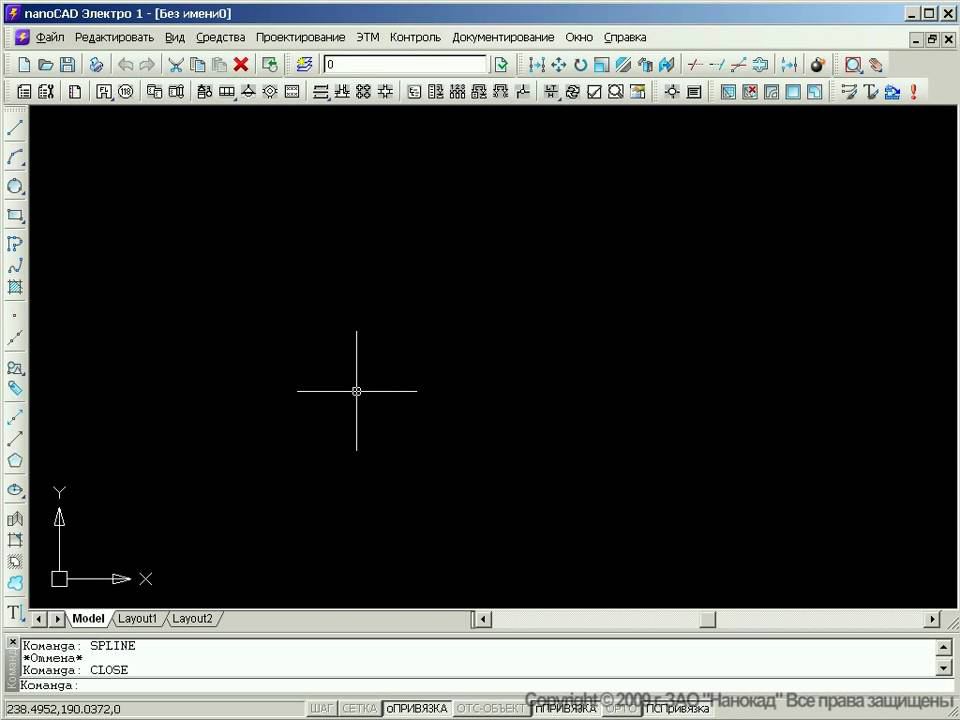The height and width of the screenshot is (720, 960).
Task: Open the Вид menu
Action: [174, 37]
